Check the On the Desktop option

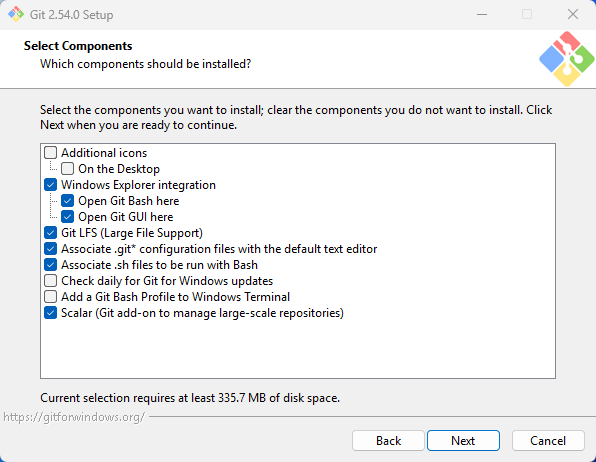68,169
